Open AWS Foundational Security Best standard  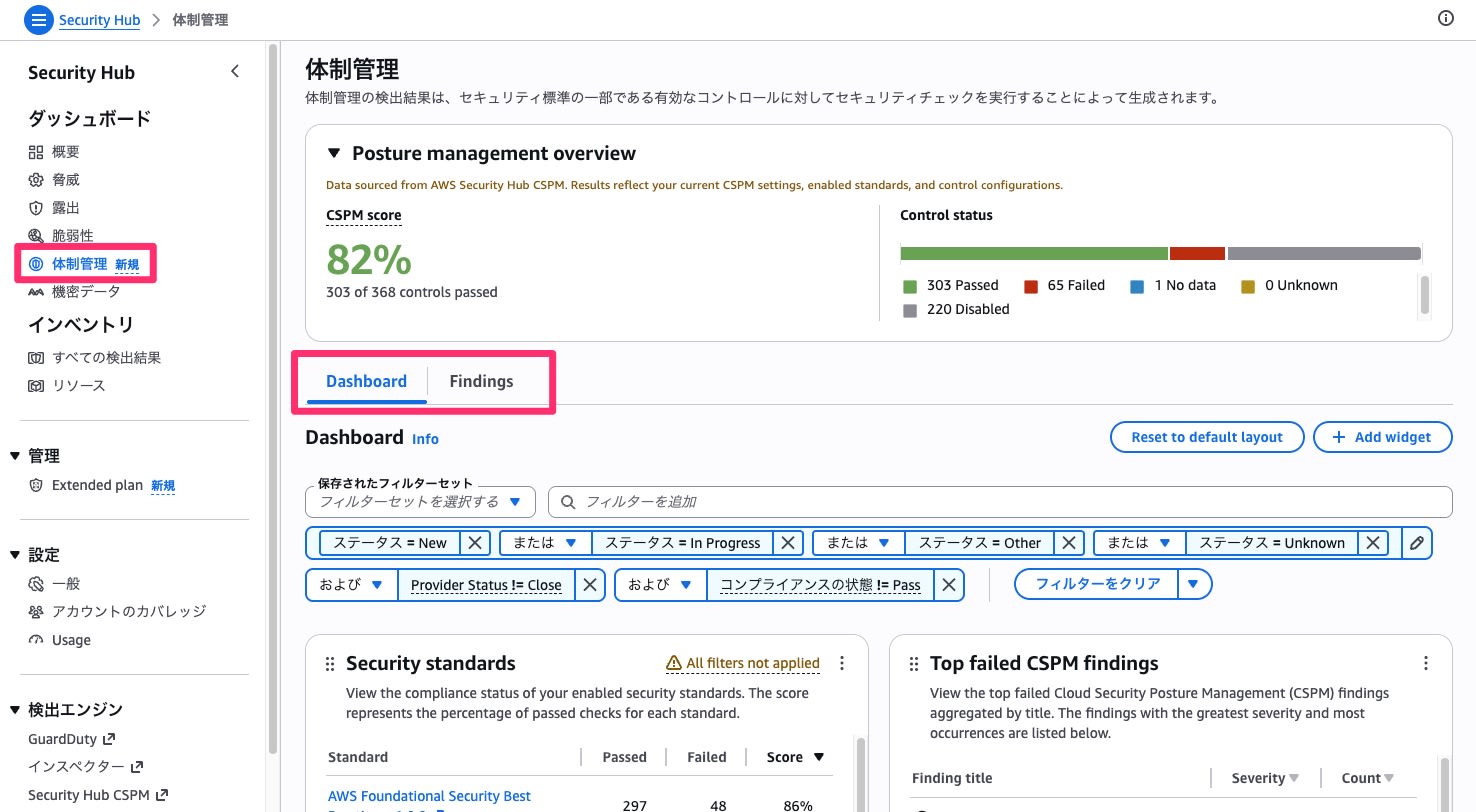(x=429, y=796)
